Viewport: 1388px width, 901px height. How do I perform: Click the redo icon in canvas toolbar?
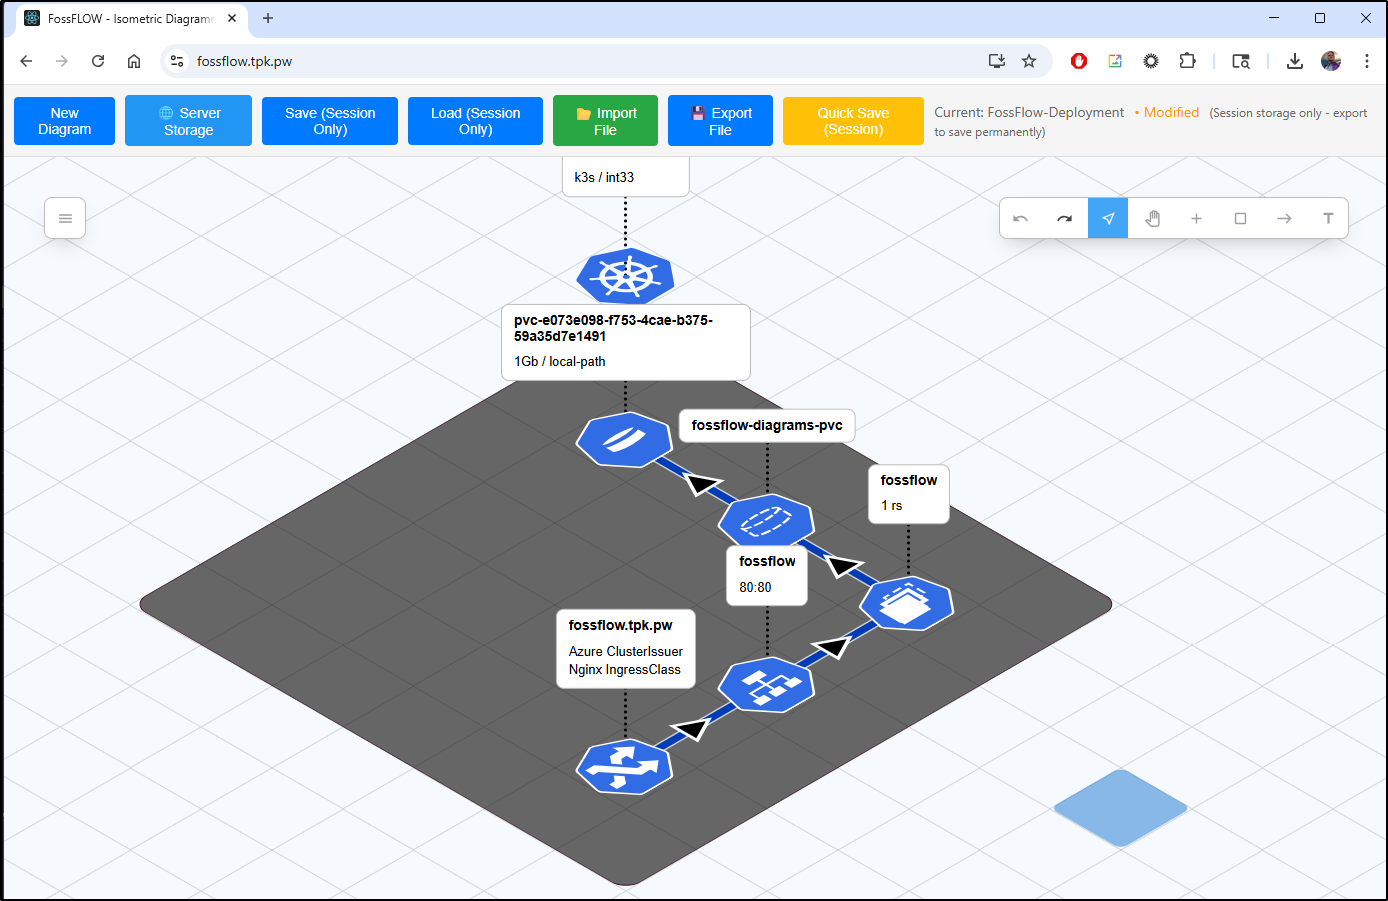(x=1064, y=218)
